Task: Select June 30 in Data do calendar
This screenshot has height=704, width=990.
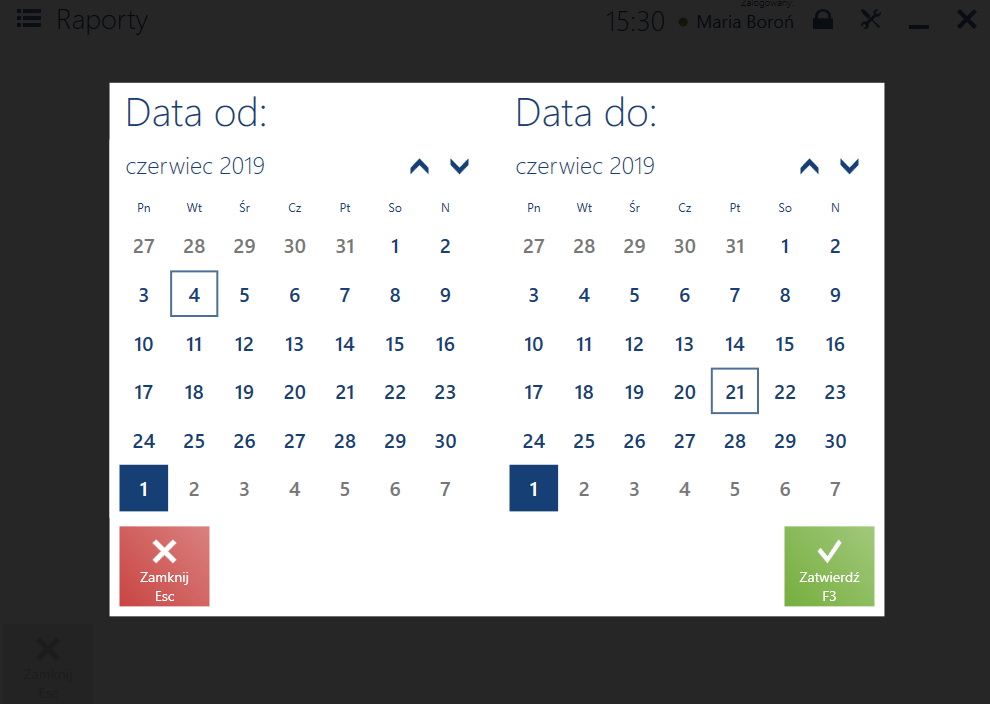Action: coord(835,441)
